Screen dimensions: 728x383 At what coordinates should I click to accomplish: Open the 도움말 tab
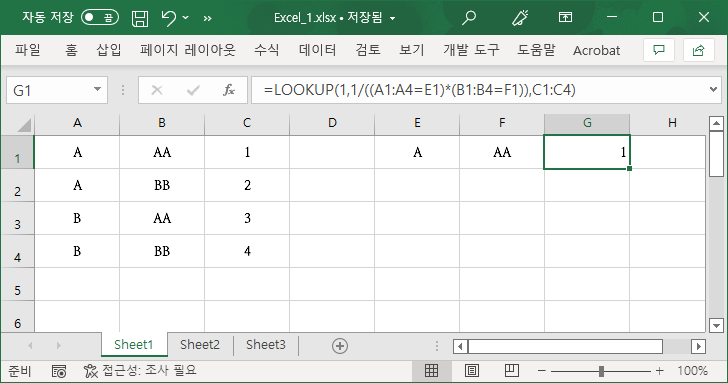[536, 50]
